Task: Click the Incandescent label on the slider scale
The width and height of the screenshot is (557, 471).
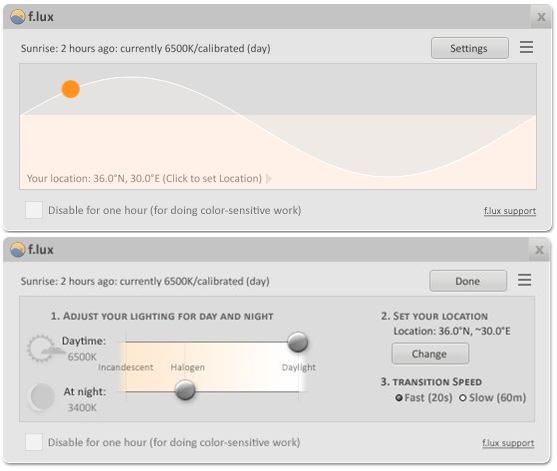Action: tap(125, 367)
